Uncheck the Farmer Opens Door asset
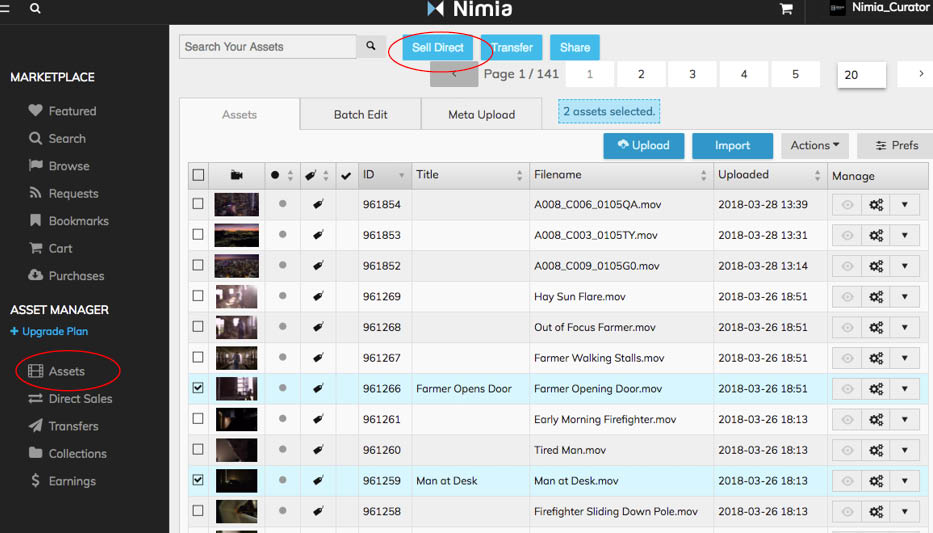The width and height of the screenshot is (933, 533). [x=198, y=388]
